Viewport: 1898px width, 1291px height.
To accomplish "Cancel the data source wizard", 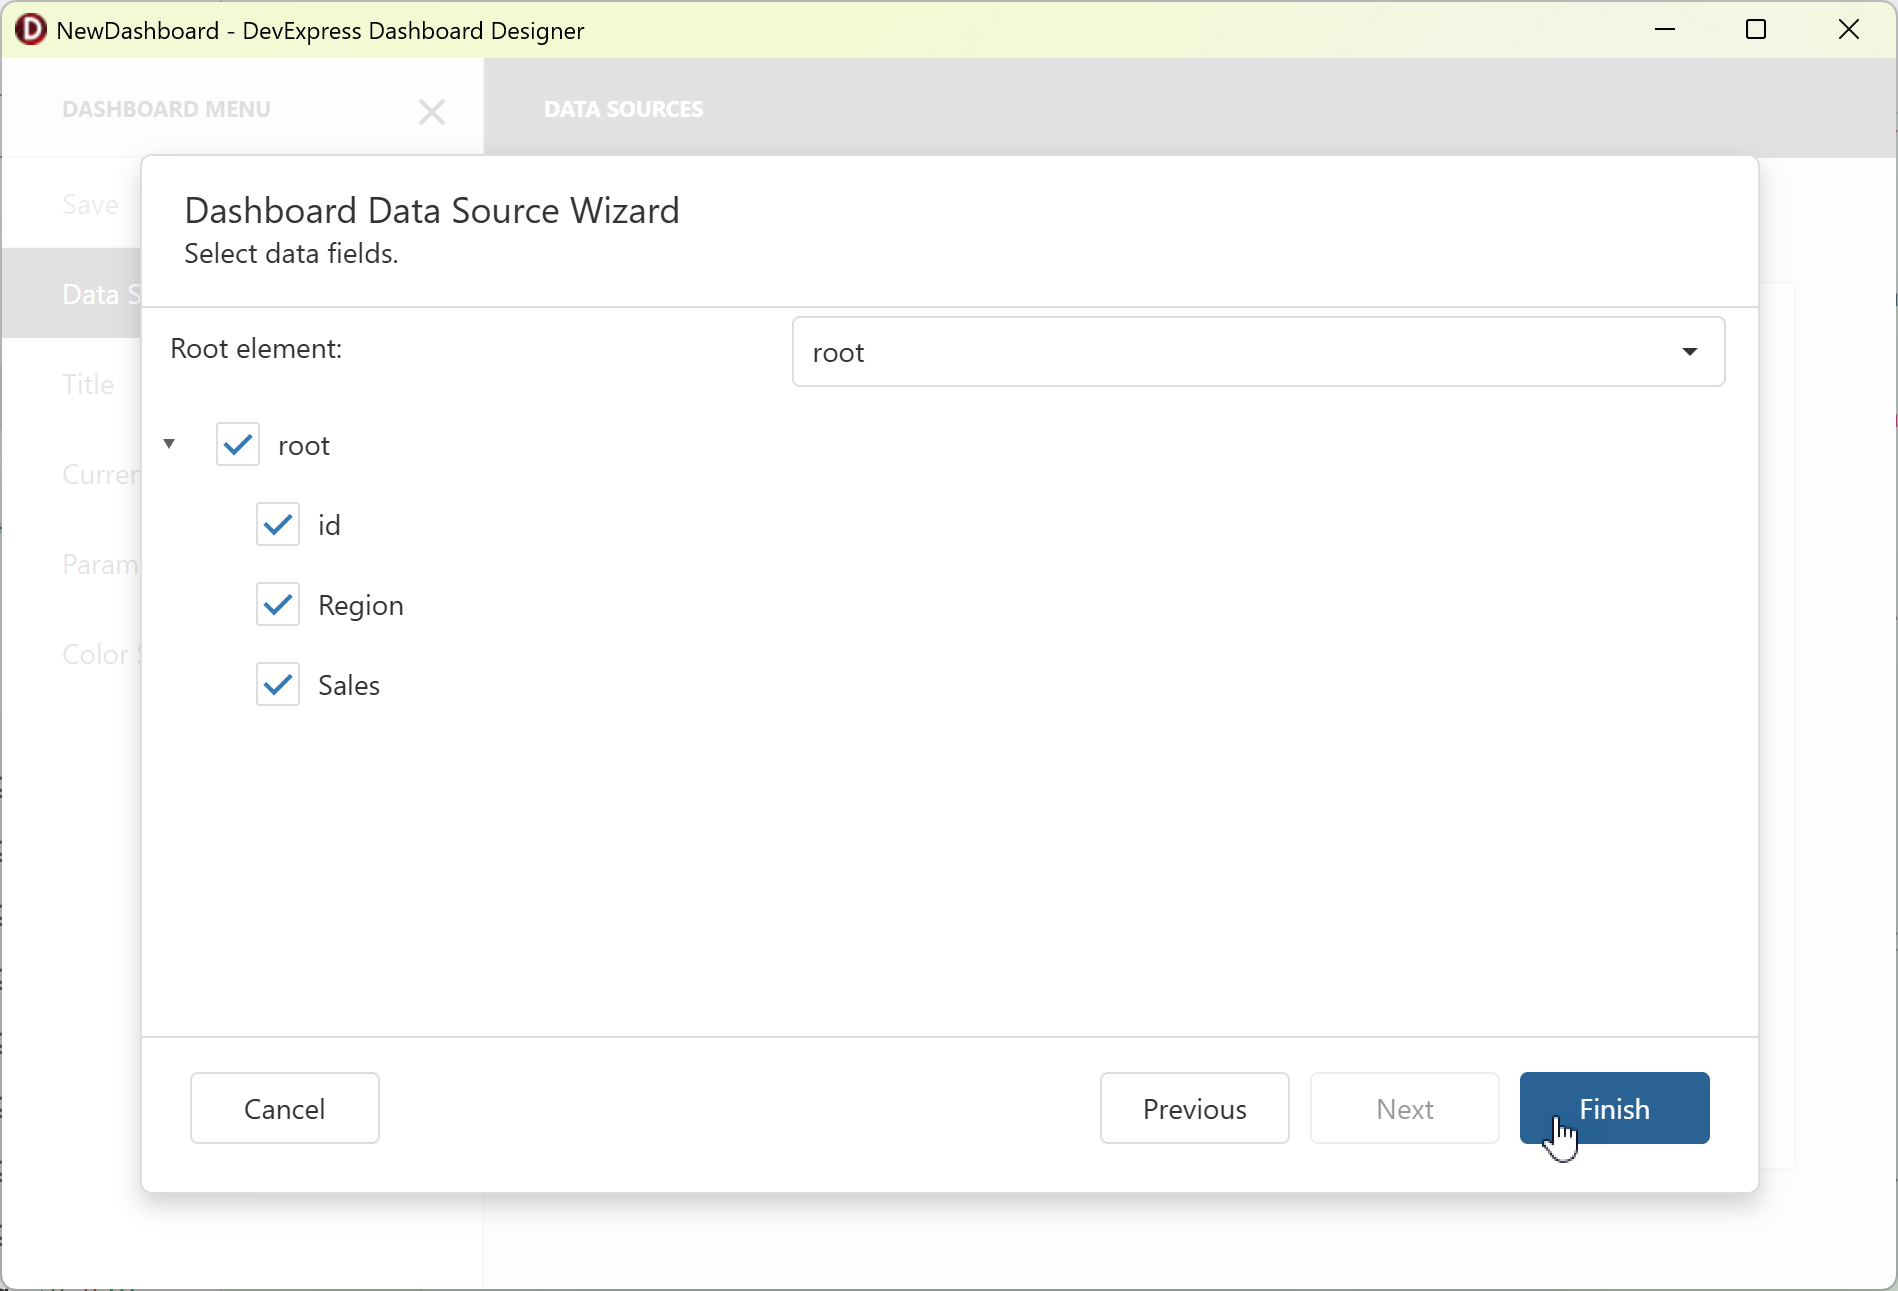I will point(285,1108).
